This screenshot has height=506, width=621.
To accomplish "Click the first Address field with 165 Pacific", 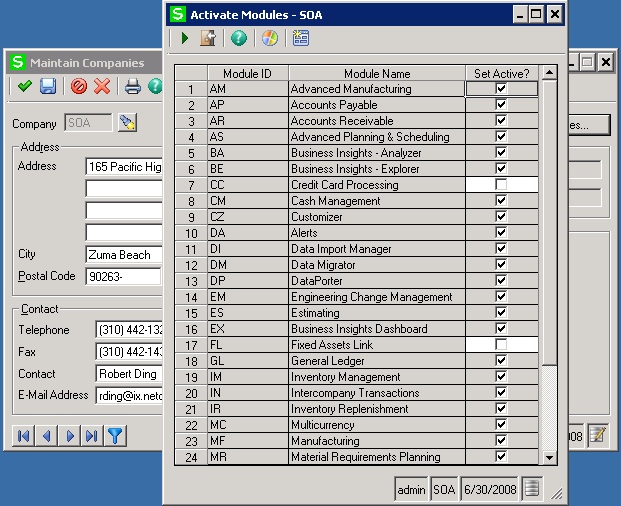I will point(124,167).
